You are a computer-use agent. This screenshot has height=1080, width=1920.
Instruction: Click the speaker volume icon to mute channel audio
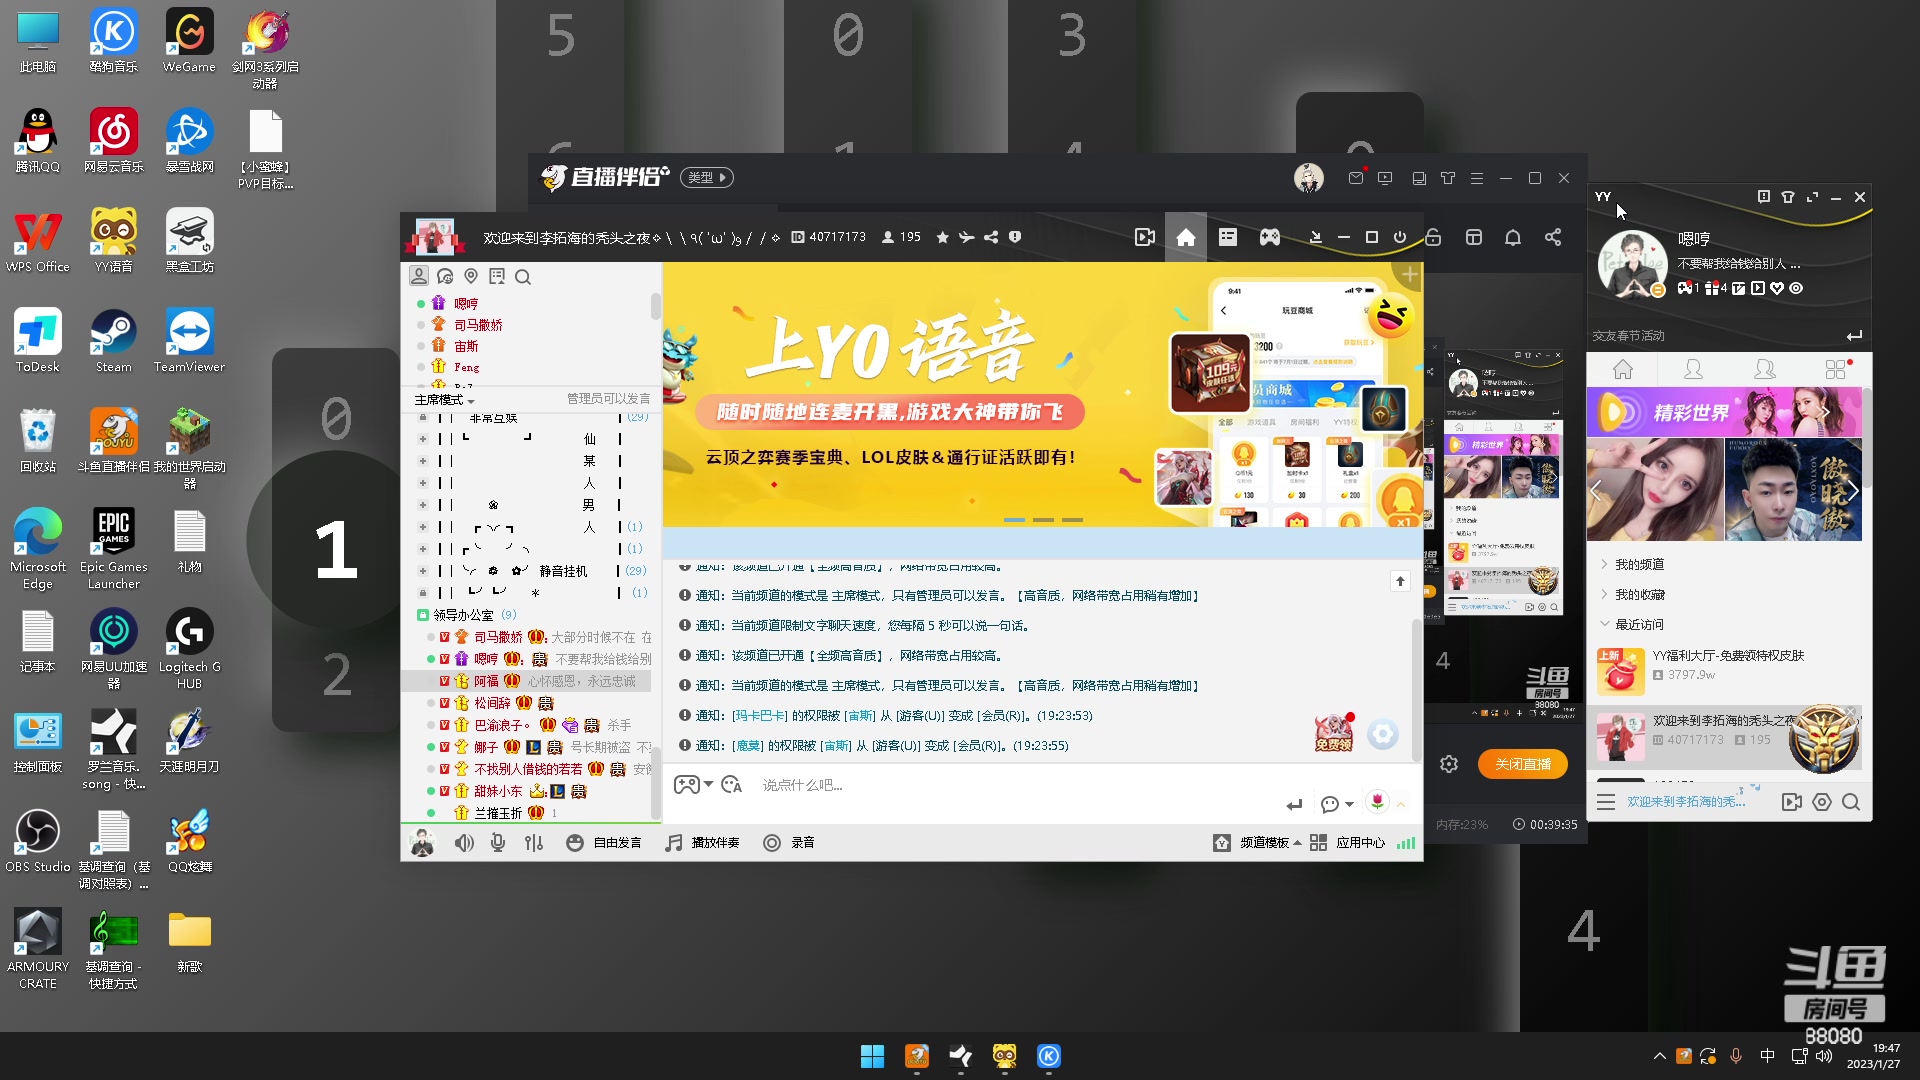click(464, 843)
